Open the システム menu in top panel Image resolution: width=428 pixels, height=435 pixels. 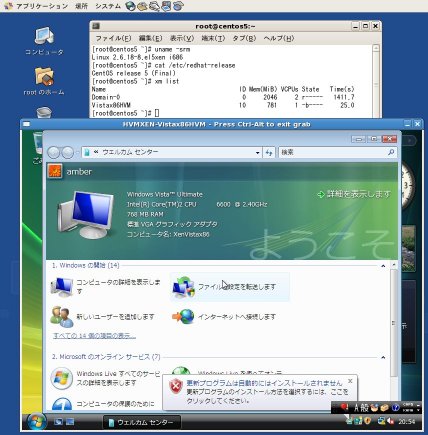tap(108, 6)
